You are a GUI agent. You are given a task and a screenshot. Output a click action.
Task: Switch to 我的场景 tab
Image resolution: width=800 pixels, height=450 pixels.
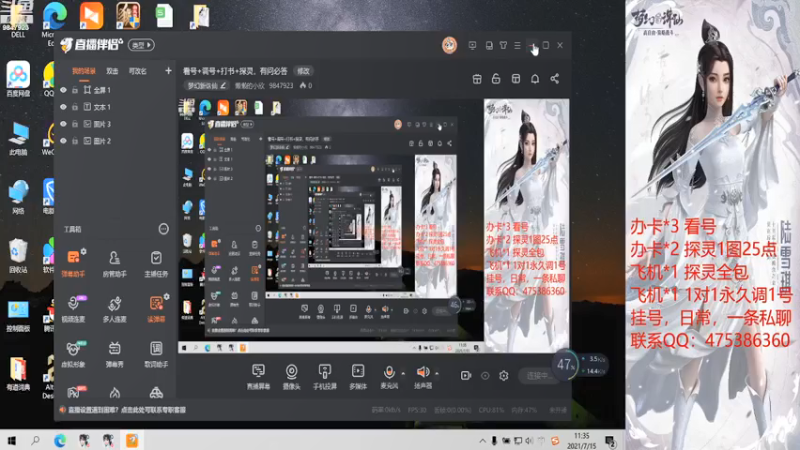84,71
